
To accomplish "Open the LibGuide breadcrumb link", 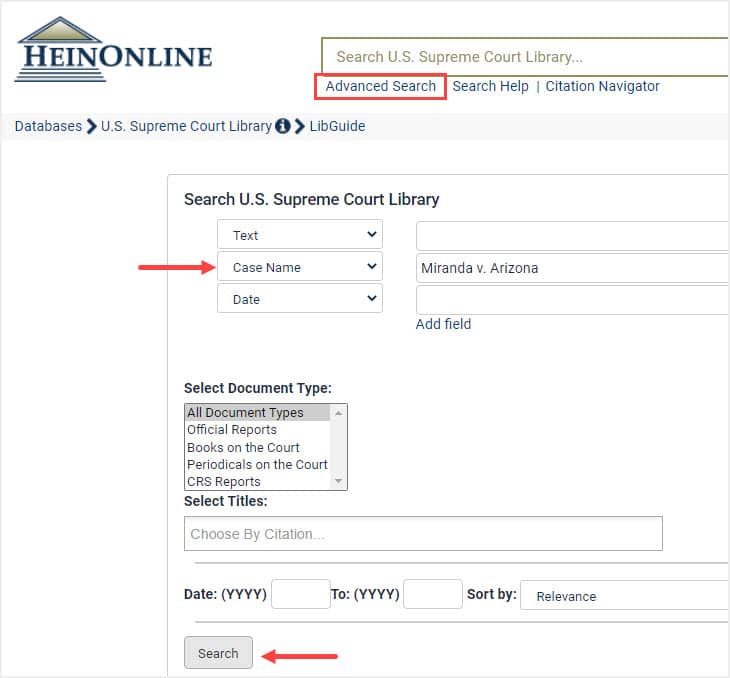I will tap(337, 126).
